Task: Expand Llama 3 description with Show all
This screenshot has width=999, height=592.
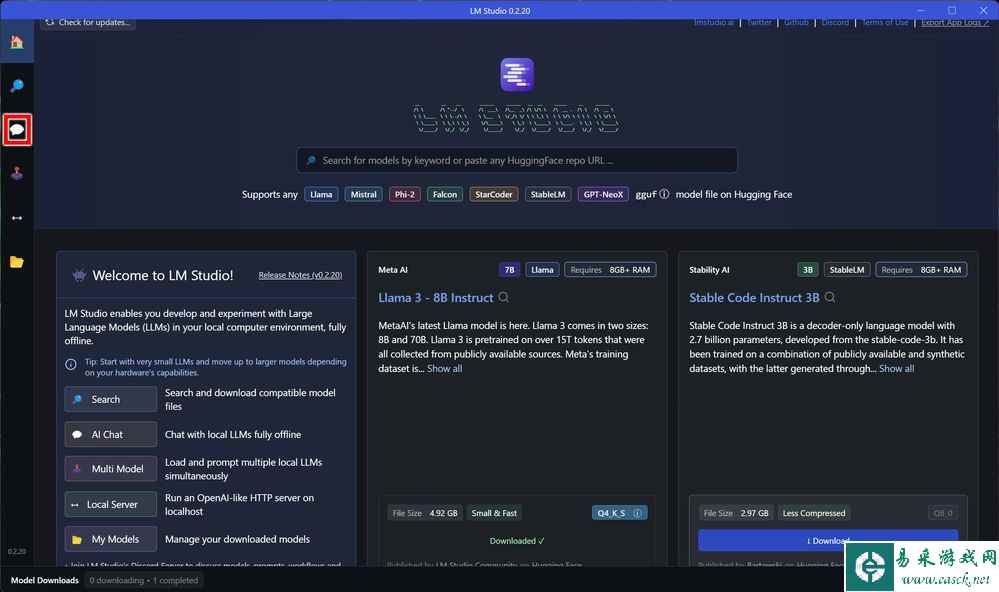Action: point(444,368)
